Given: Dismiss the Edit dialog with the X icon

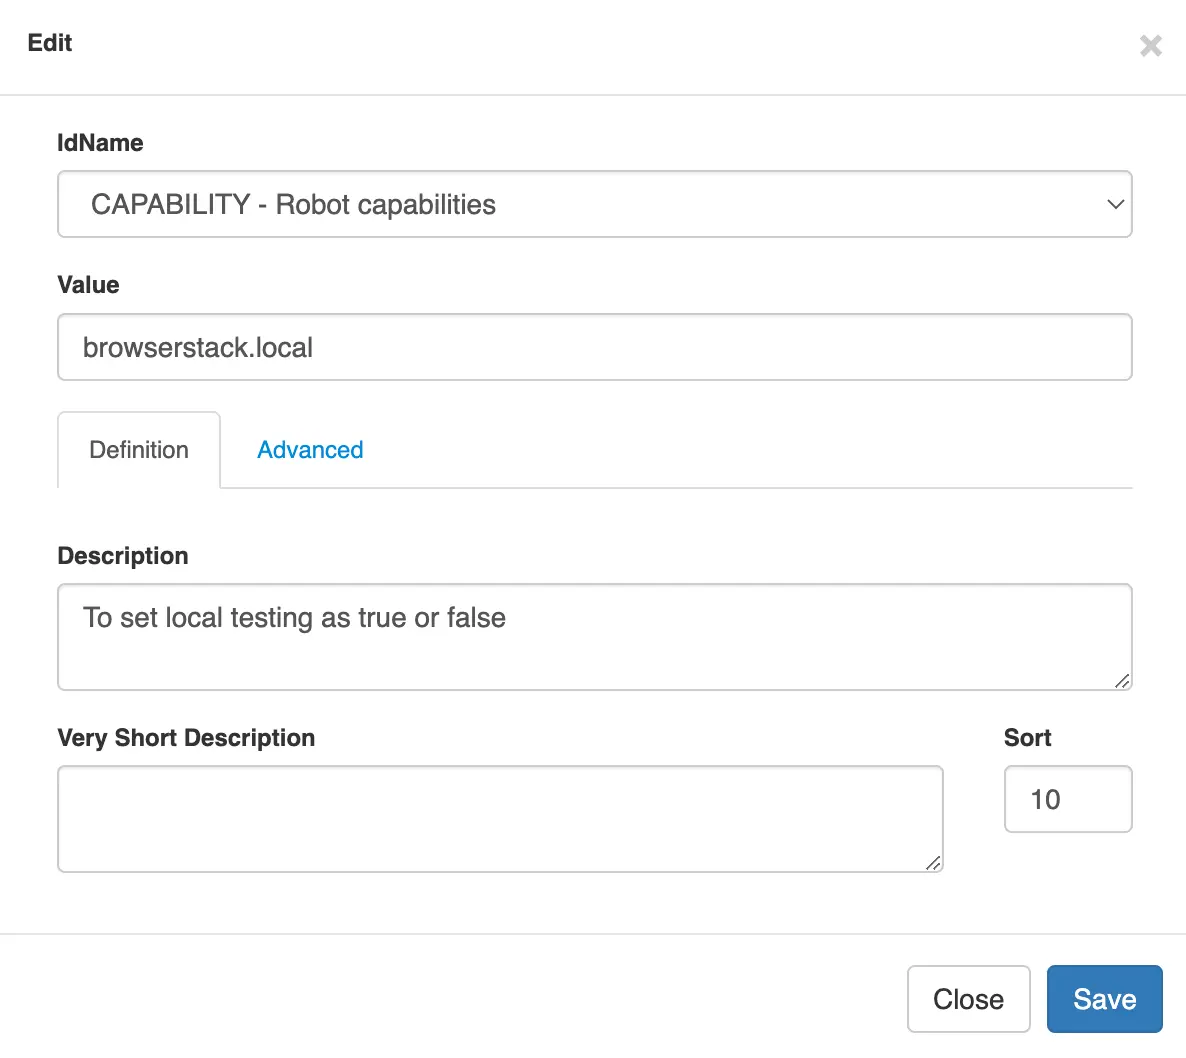Looking at the screenshot, I should (1150, 46).
